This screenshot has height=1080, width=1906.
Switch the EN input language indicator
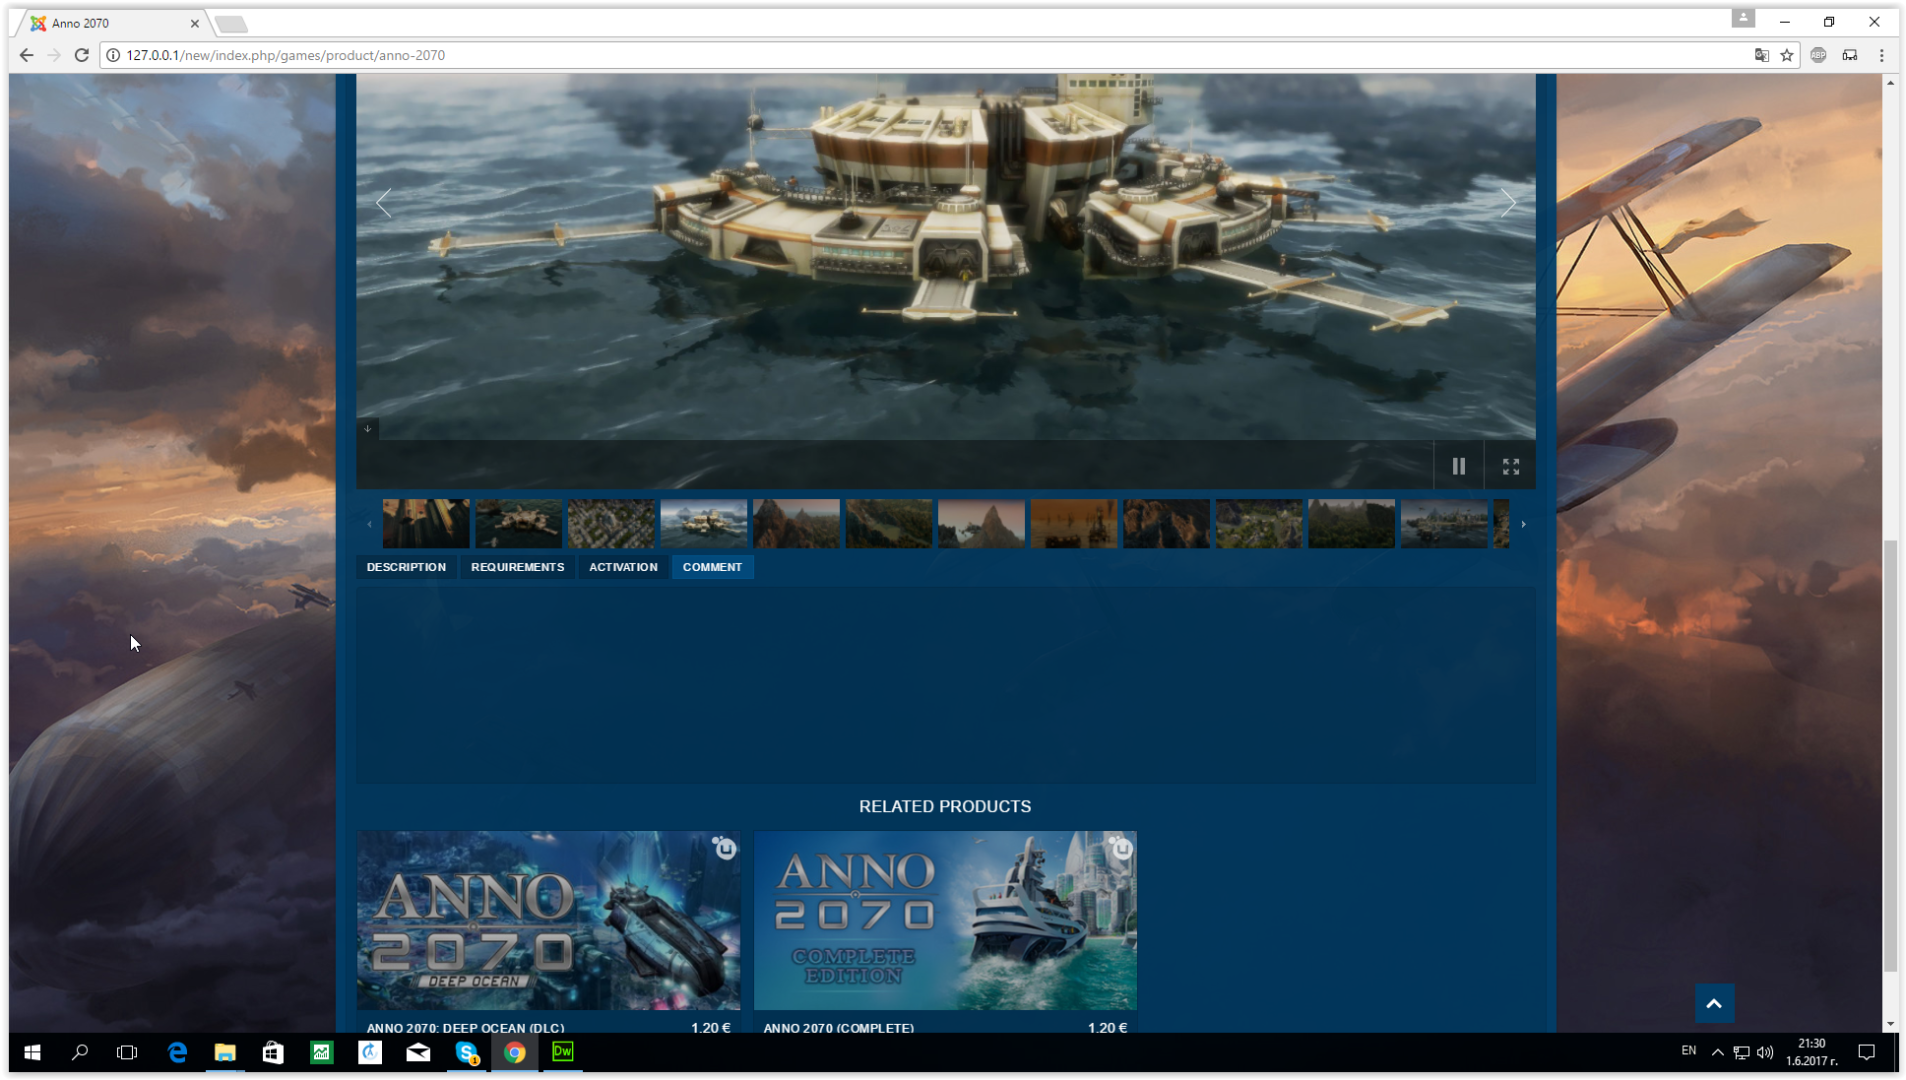tap(1688, 1051)
